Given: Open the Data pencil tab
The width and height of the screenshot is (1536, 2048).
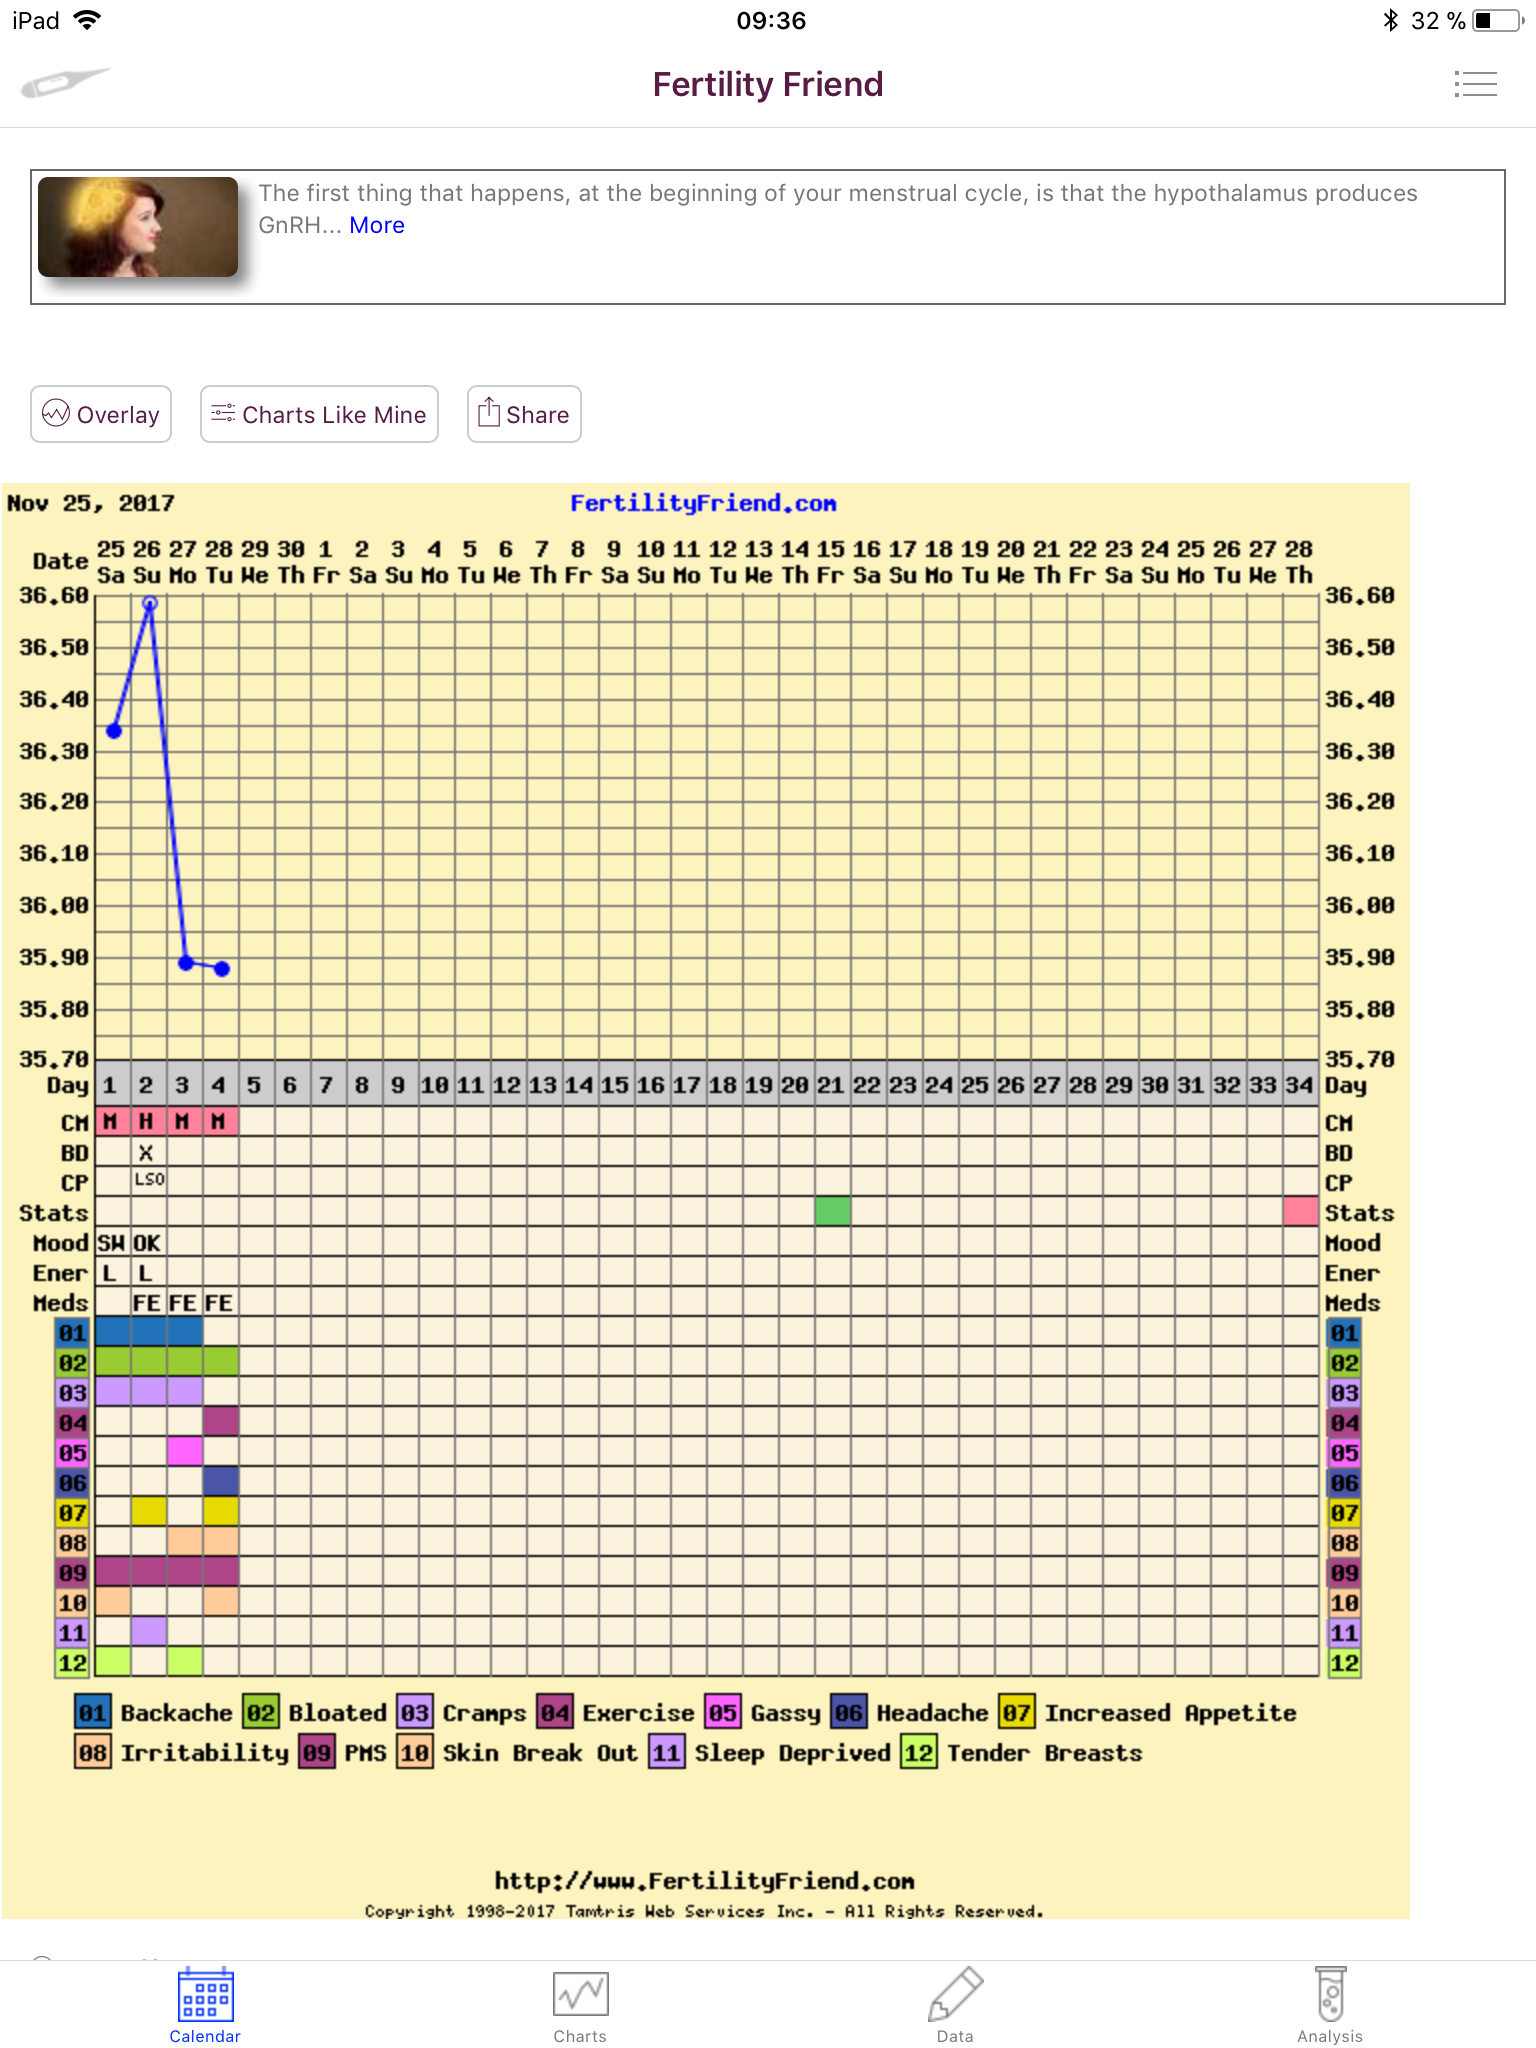Looking at the screenshot, I should (955, 2005).
